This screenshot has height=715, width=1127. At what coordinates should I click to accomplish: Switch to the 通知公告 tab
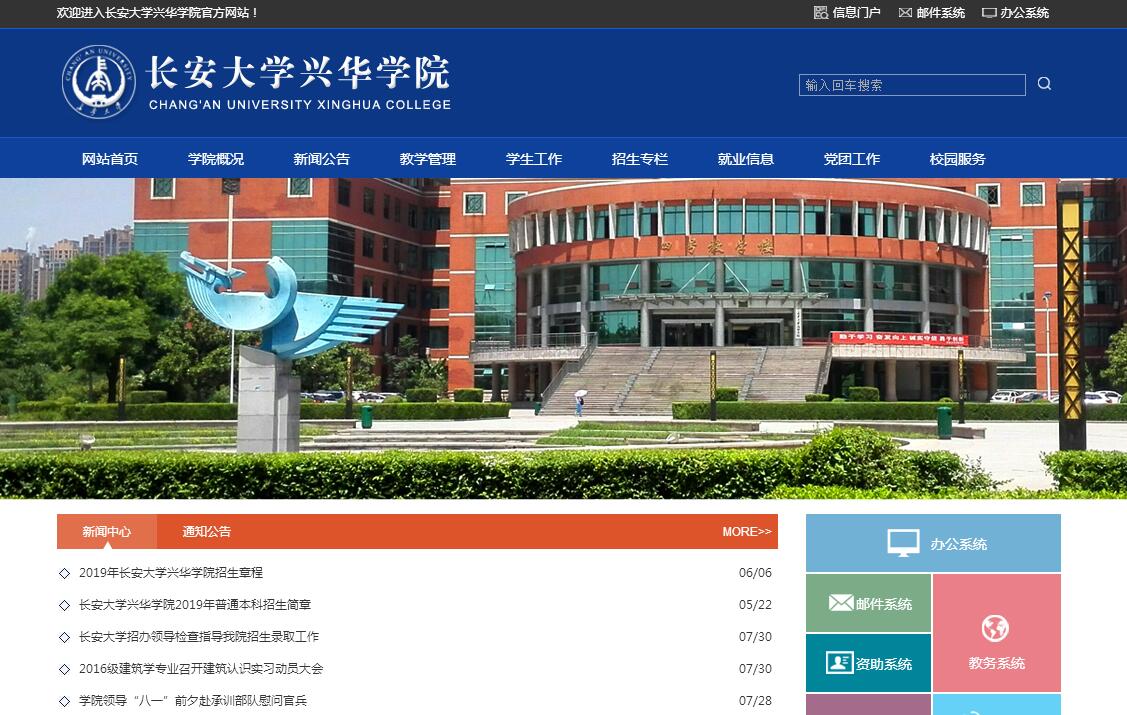(206, 532)
